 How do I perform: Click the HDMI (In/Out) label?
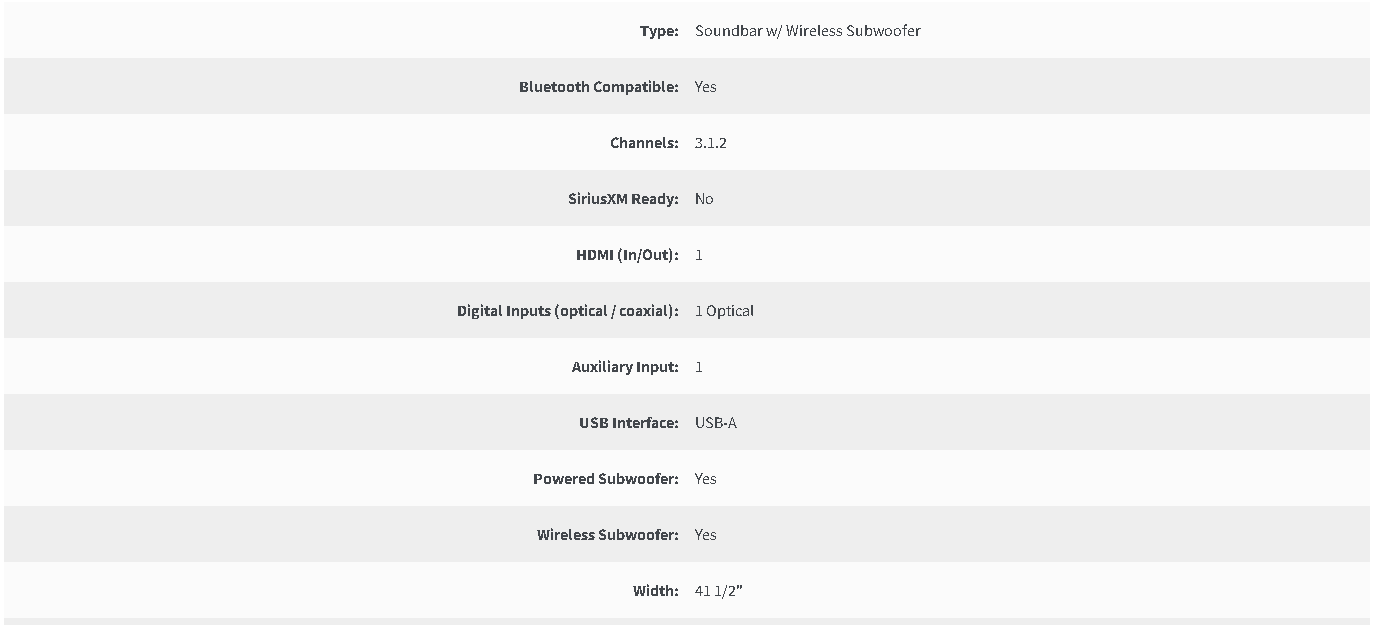(627, 255)
